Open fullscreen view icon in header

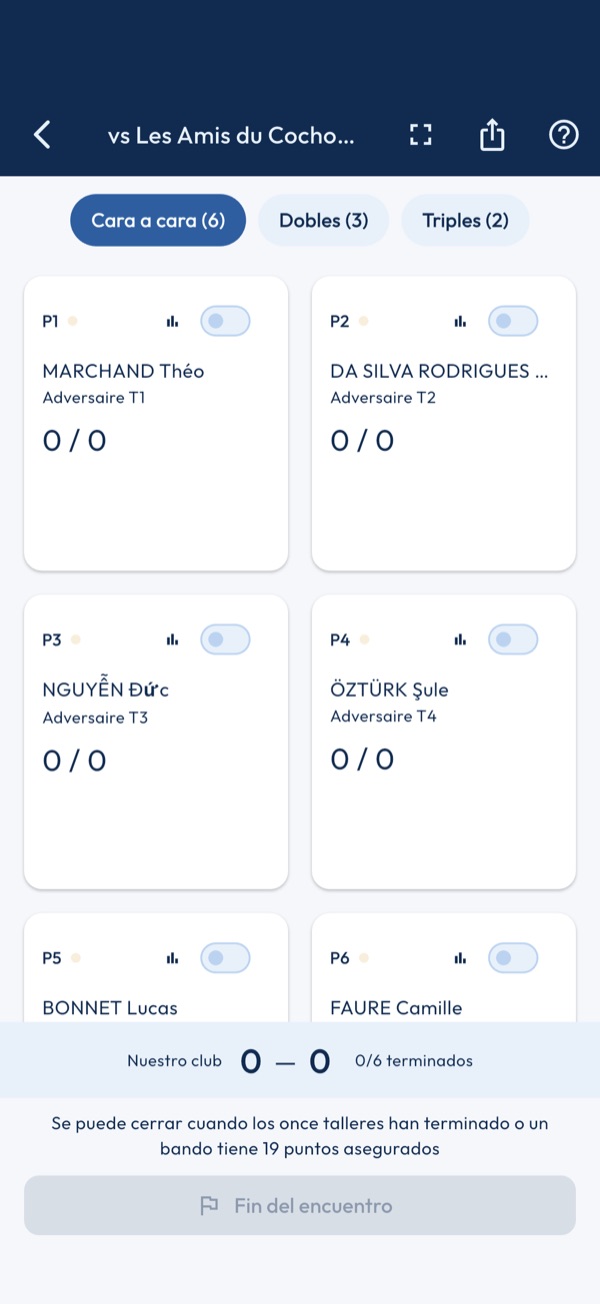[x=421, y=135]
